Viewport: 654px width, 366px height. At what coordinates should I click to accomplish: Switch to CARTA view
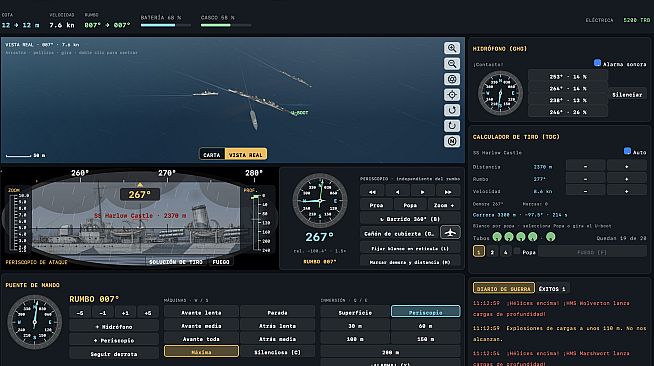212,154
